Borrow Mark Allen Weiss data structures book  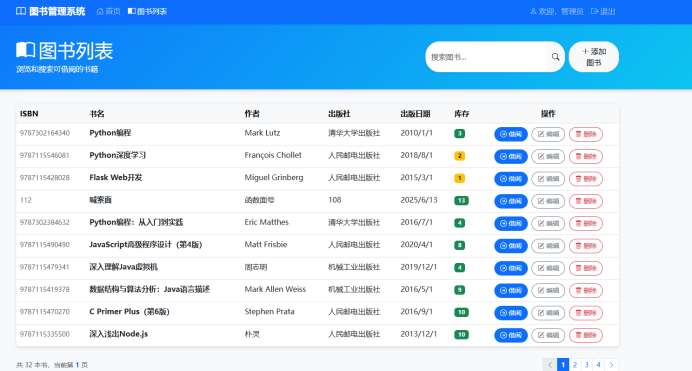[511, 290]
